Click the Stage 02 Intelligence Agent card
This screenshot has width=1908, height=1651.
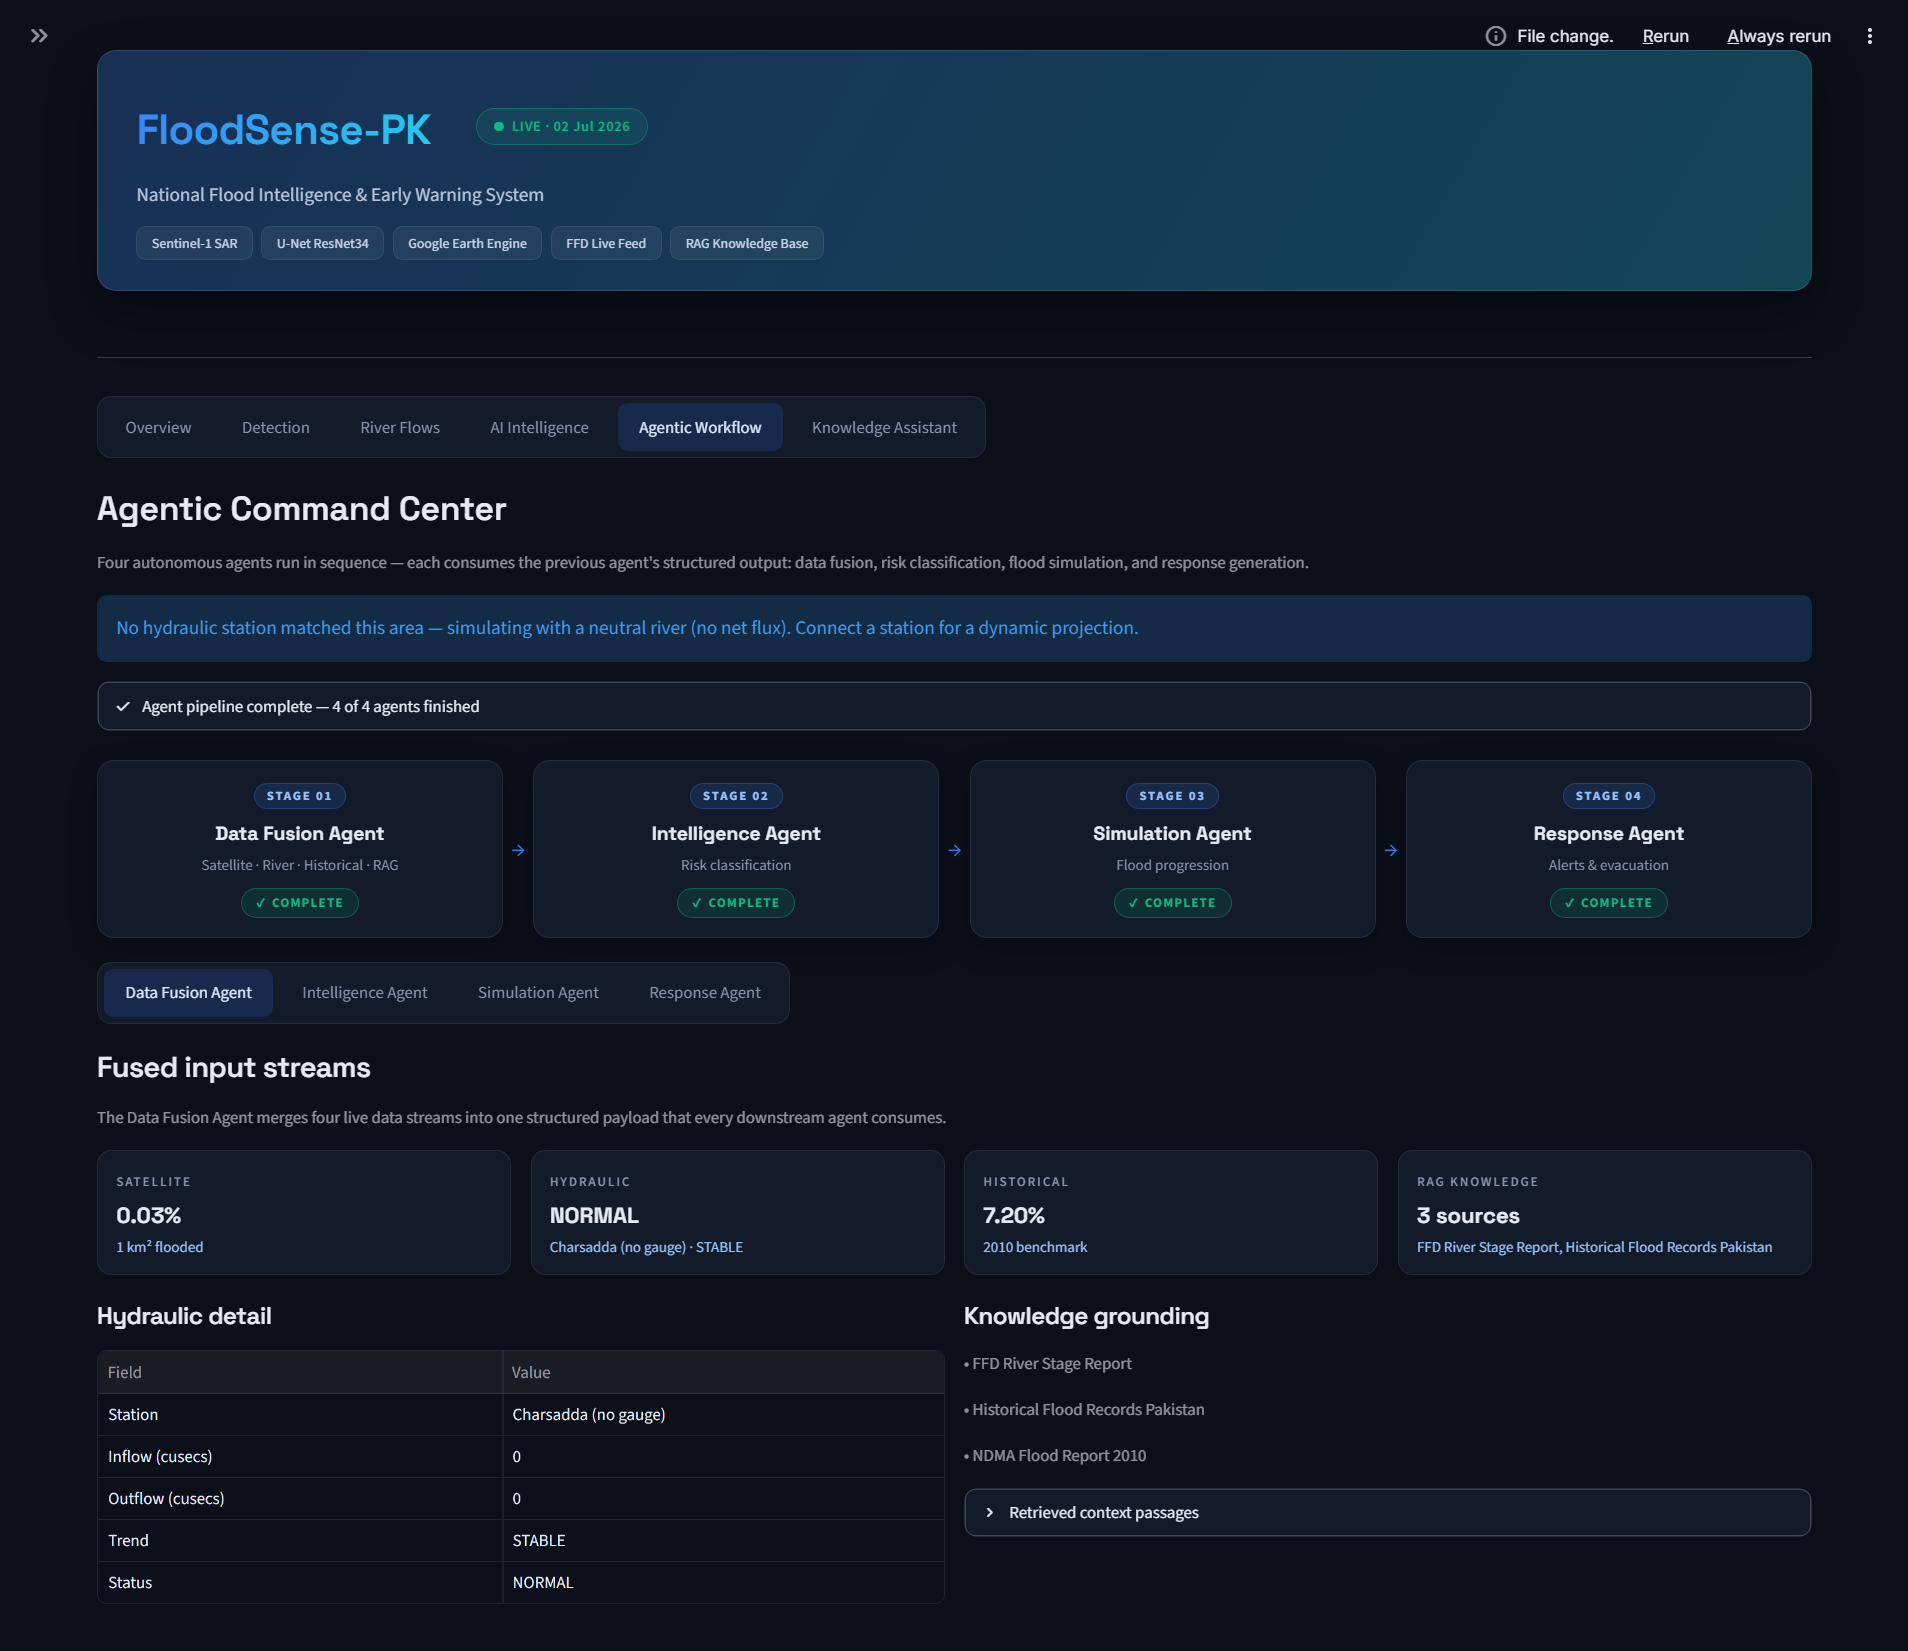[736, 849]
